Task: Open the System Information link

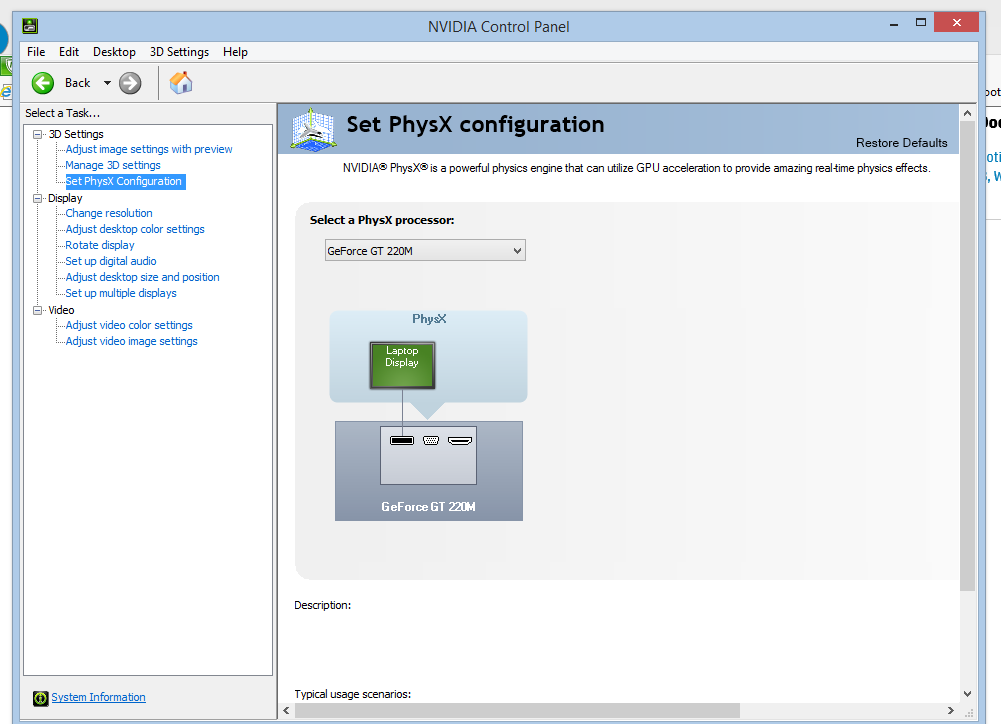Action: pos(98,697)
